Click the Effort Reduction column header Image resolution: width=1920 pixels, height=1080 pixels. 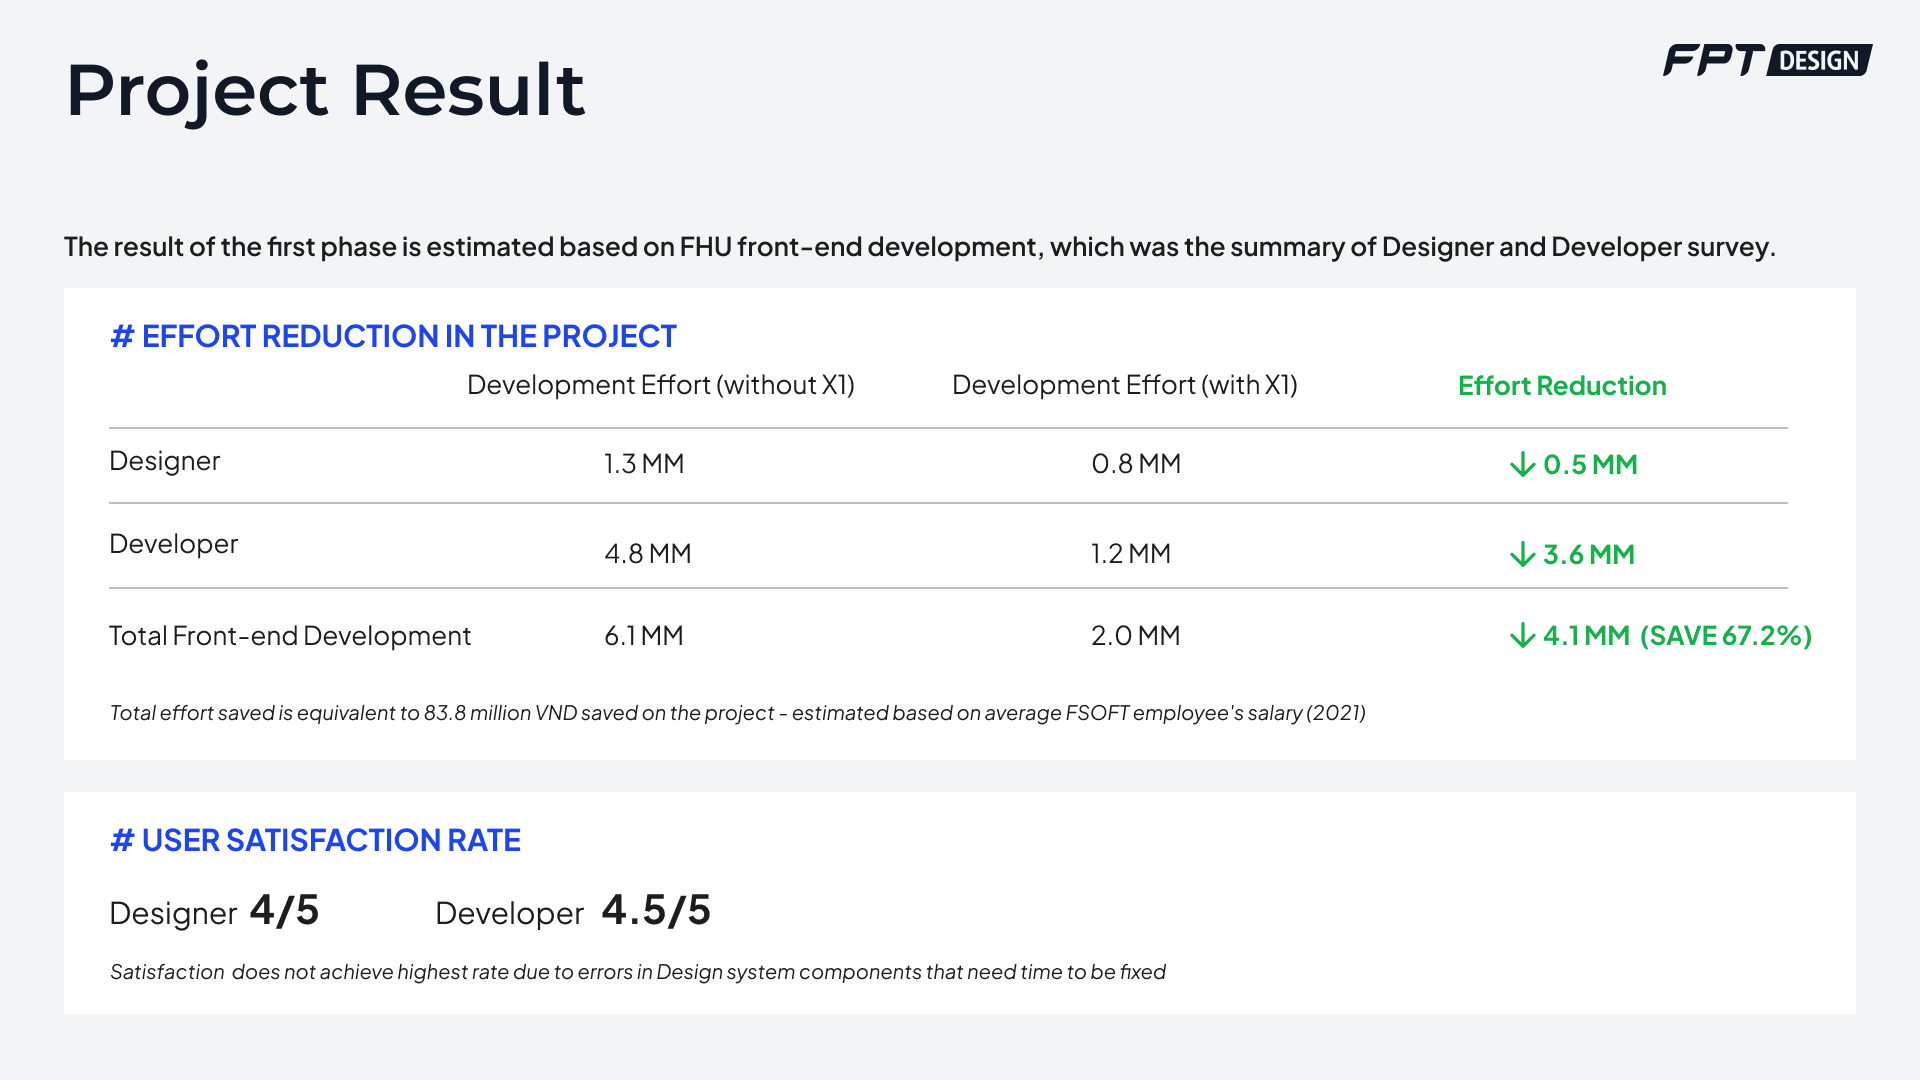[1561, 386]
